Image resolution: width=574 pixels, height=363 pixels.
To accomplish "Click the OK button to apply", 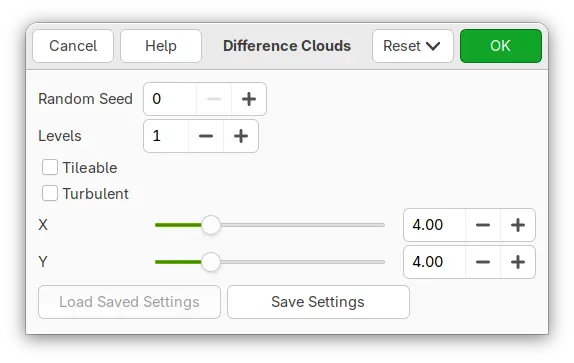I will click(x=500, y=46).
